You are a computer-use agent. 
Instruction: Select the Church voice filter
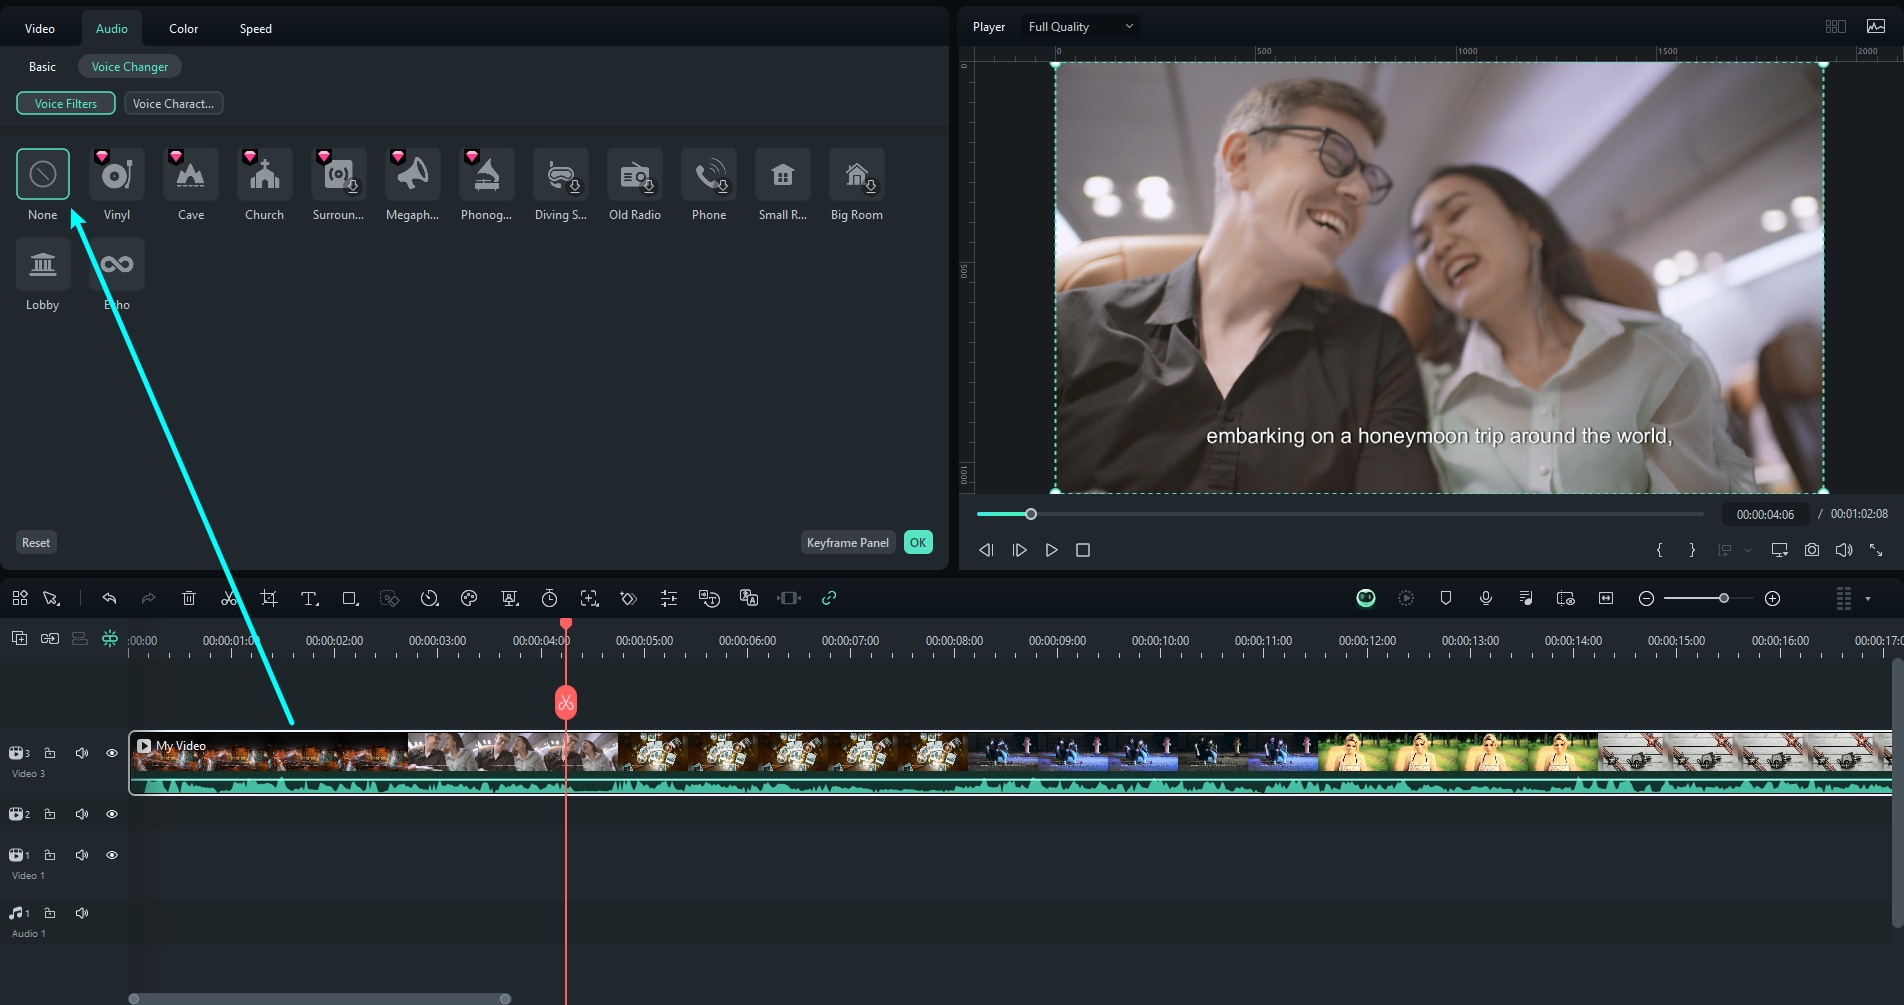point(264,176)
